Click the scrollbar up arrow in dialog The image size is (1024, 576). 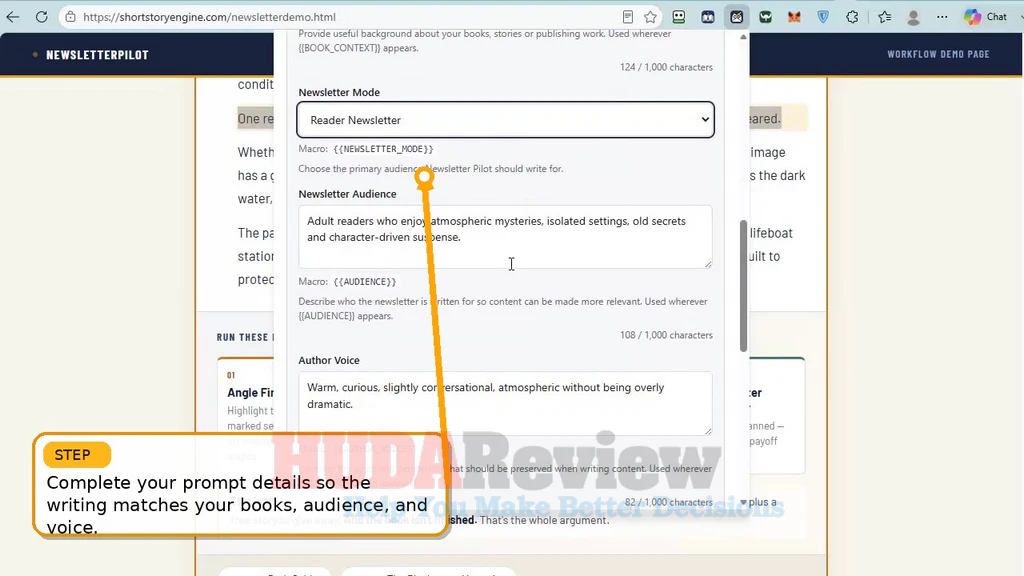(743, 37)
